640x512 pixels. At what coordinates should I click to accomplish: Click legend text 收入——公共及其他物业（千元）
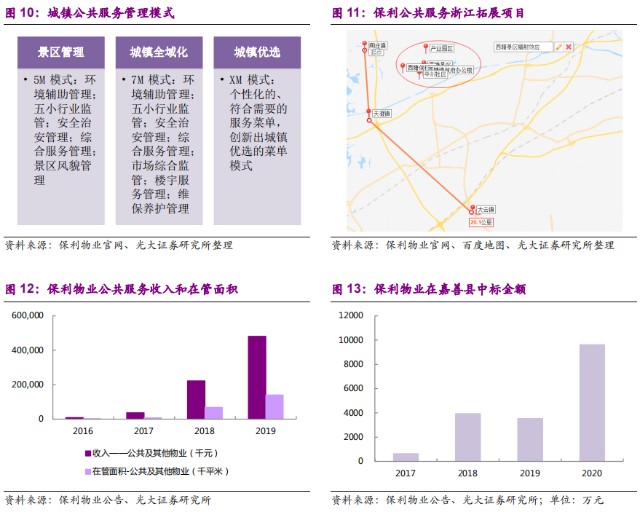click(155, 453)
